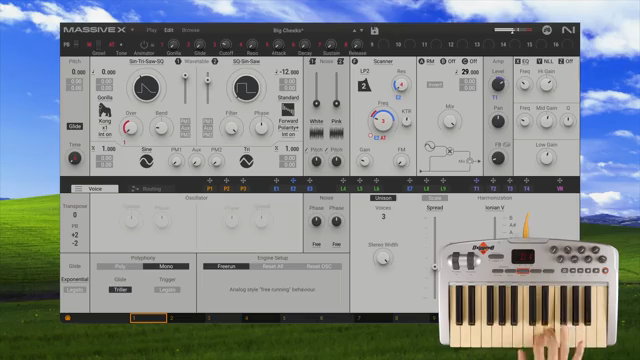
Task: Select the E1 envelope modulator tab
Action: [x=276, y=189]
